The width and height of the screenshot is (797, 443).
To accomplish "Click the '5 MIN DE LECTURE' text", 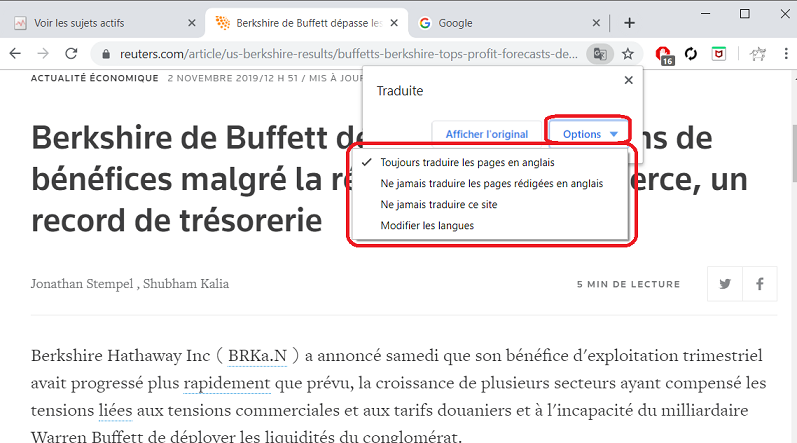I will point(628,284).
